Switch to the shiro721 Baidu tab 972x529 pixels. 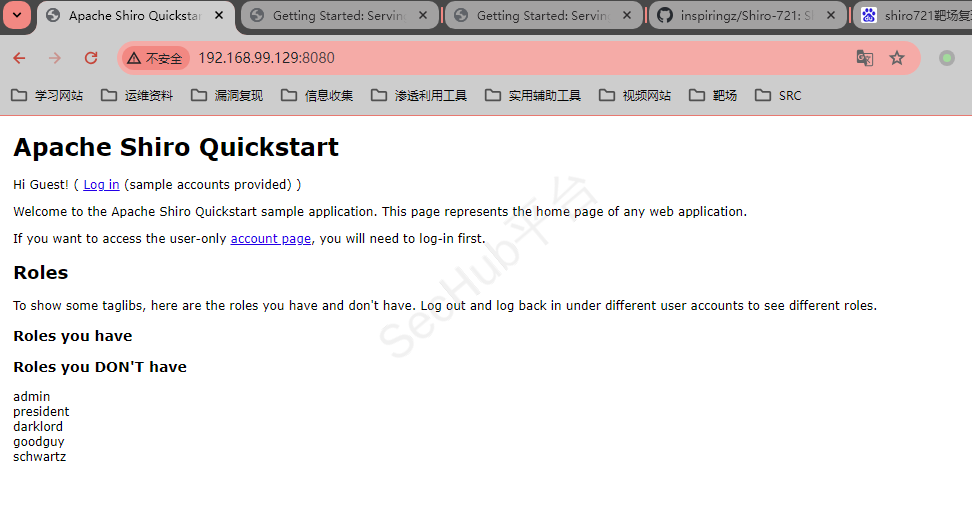(915, 15)
